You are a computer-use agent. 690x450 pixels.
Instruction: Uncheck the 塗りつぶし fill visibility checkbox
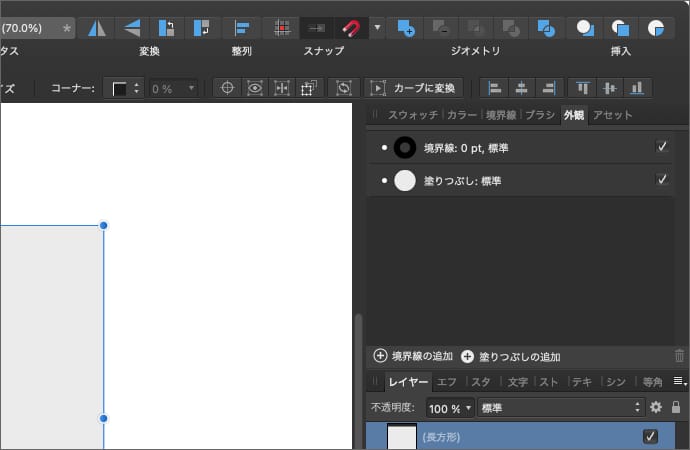pyautogui.click(x=661, y=180)
